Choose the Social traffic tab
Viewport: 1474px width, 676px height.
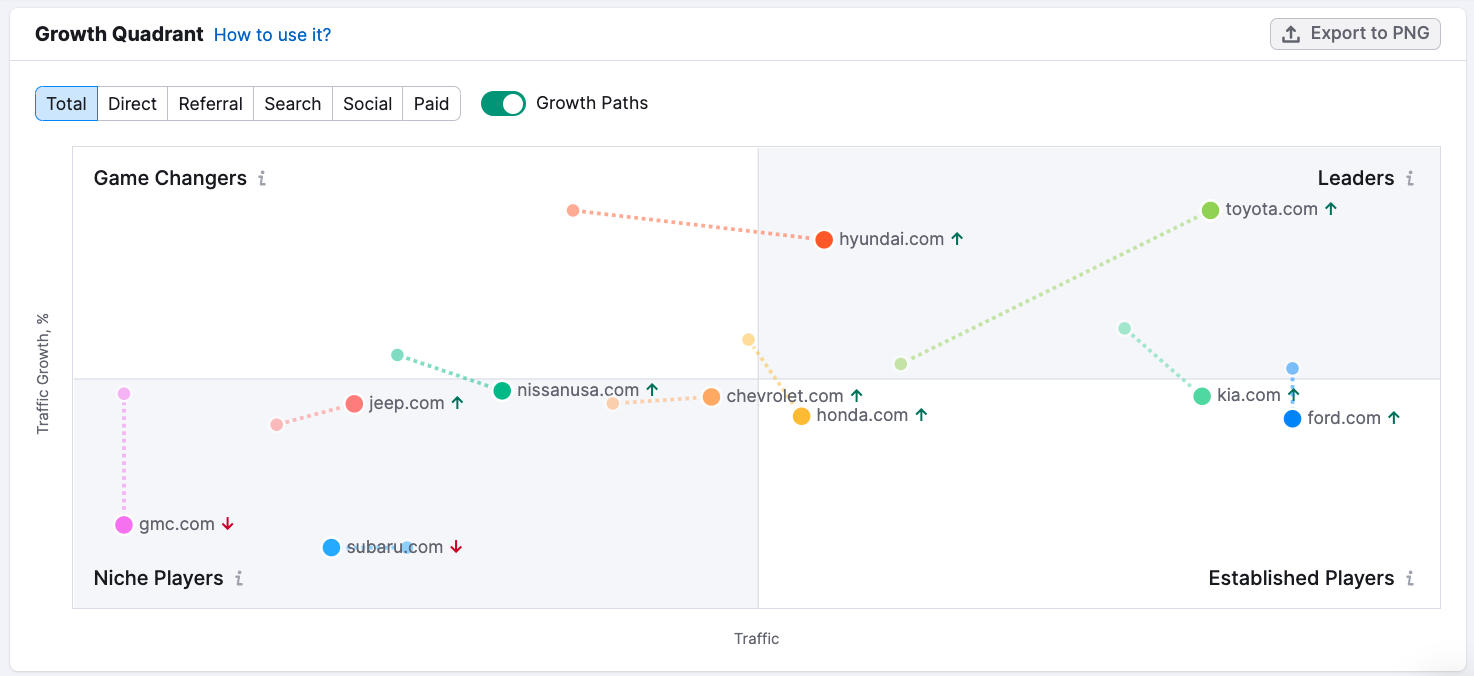point(368,104)
